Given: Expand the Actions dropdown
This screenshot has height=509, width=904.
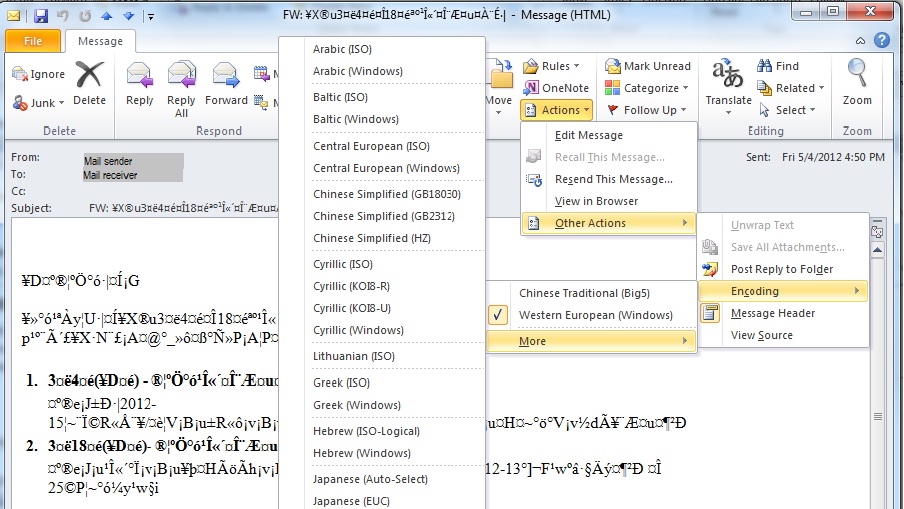Looking at the screenshot, I should 558,110.
